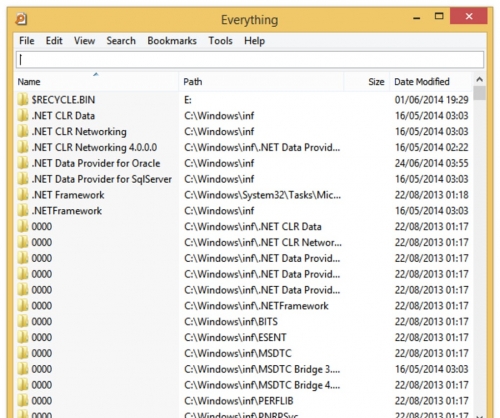
Task: Select the 0000 folder icon in C:\Windows\inf\PERFLIB
Action: click(x=23, y=401)
